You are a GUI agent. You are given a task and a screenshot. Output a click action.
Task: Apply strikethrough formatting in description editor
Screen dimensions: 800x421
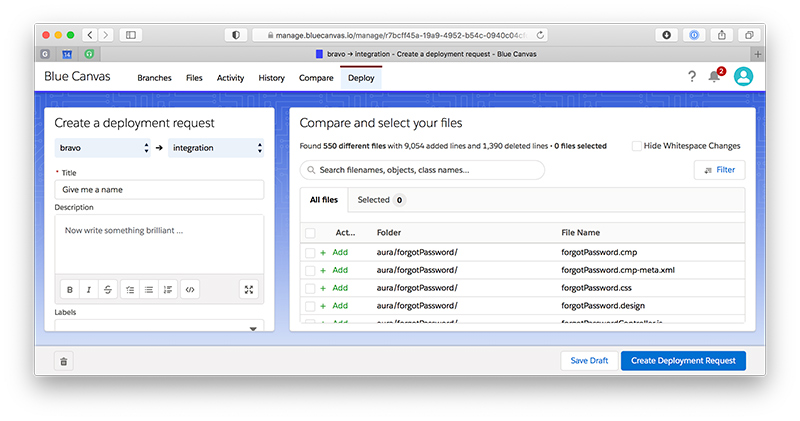pos(108,290)
